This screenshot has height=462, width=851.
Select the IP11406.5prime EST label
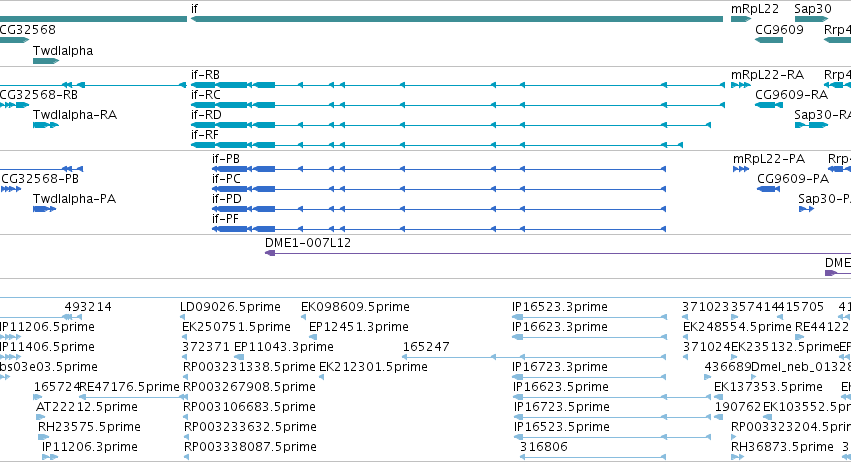pos(47,347)
